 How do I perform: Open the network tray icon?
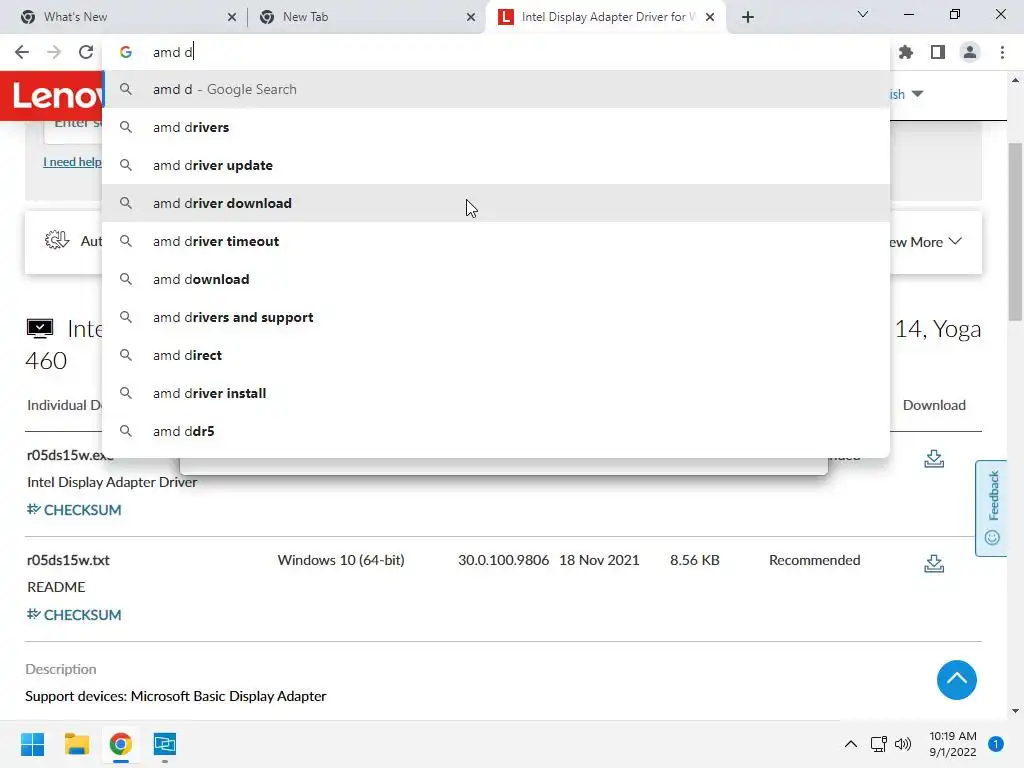point(878,744)
